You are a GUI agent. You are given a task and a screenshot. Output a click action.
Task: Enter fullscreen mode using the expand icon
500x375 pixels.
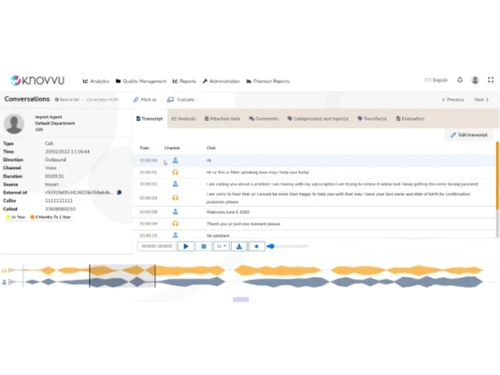click(x=491, y=80)
